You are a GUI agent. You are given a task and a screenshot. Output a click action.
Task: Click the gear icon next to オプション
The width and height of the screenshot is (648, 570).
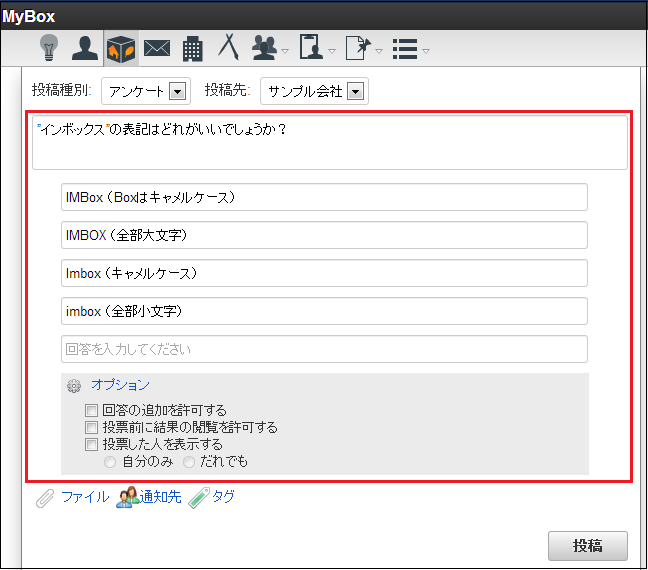[x=74, y=386]
